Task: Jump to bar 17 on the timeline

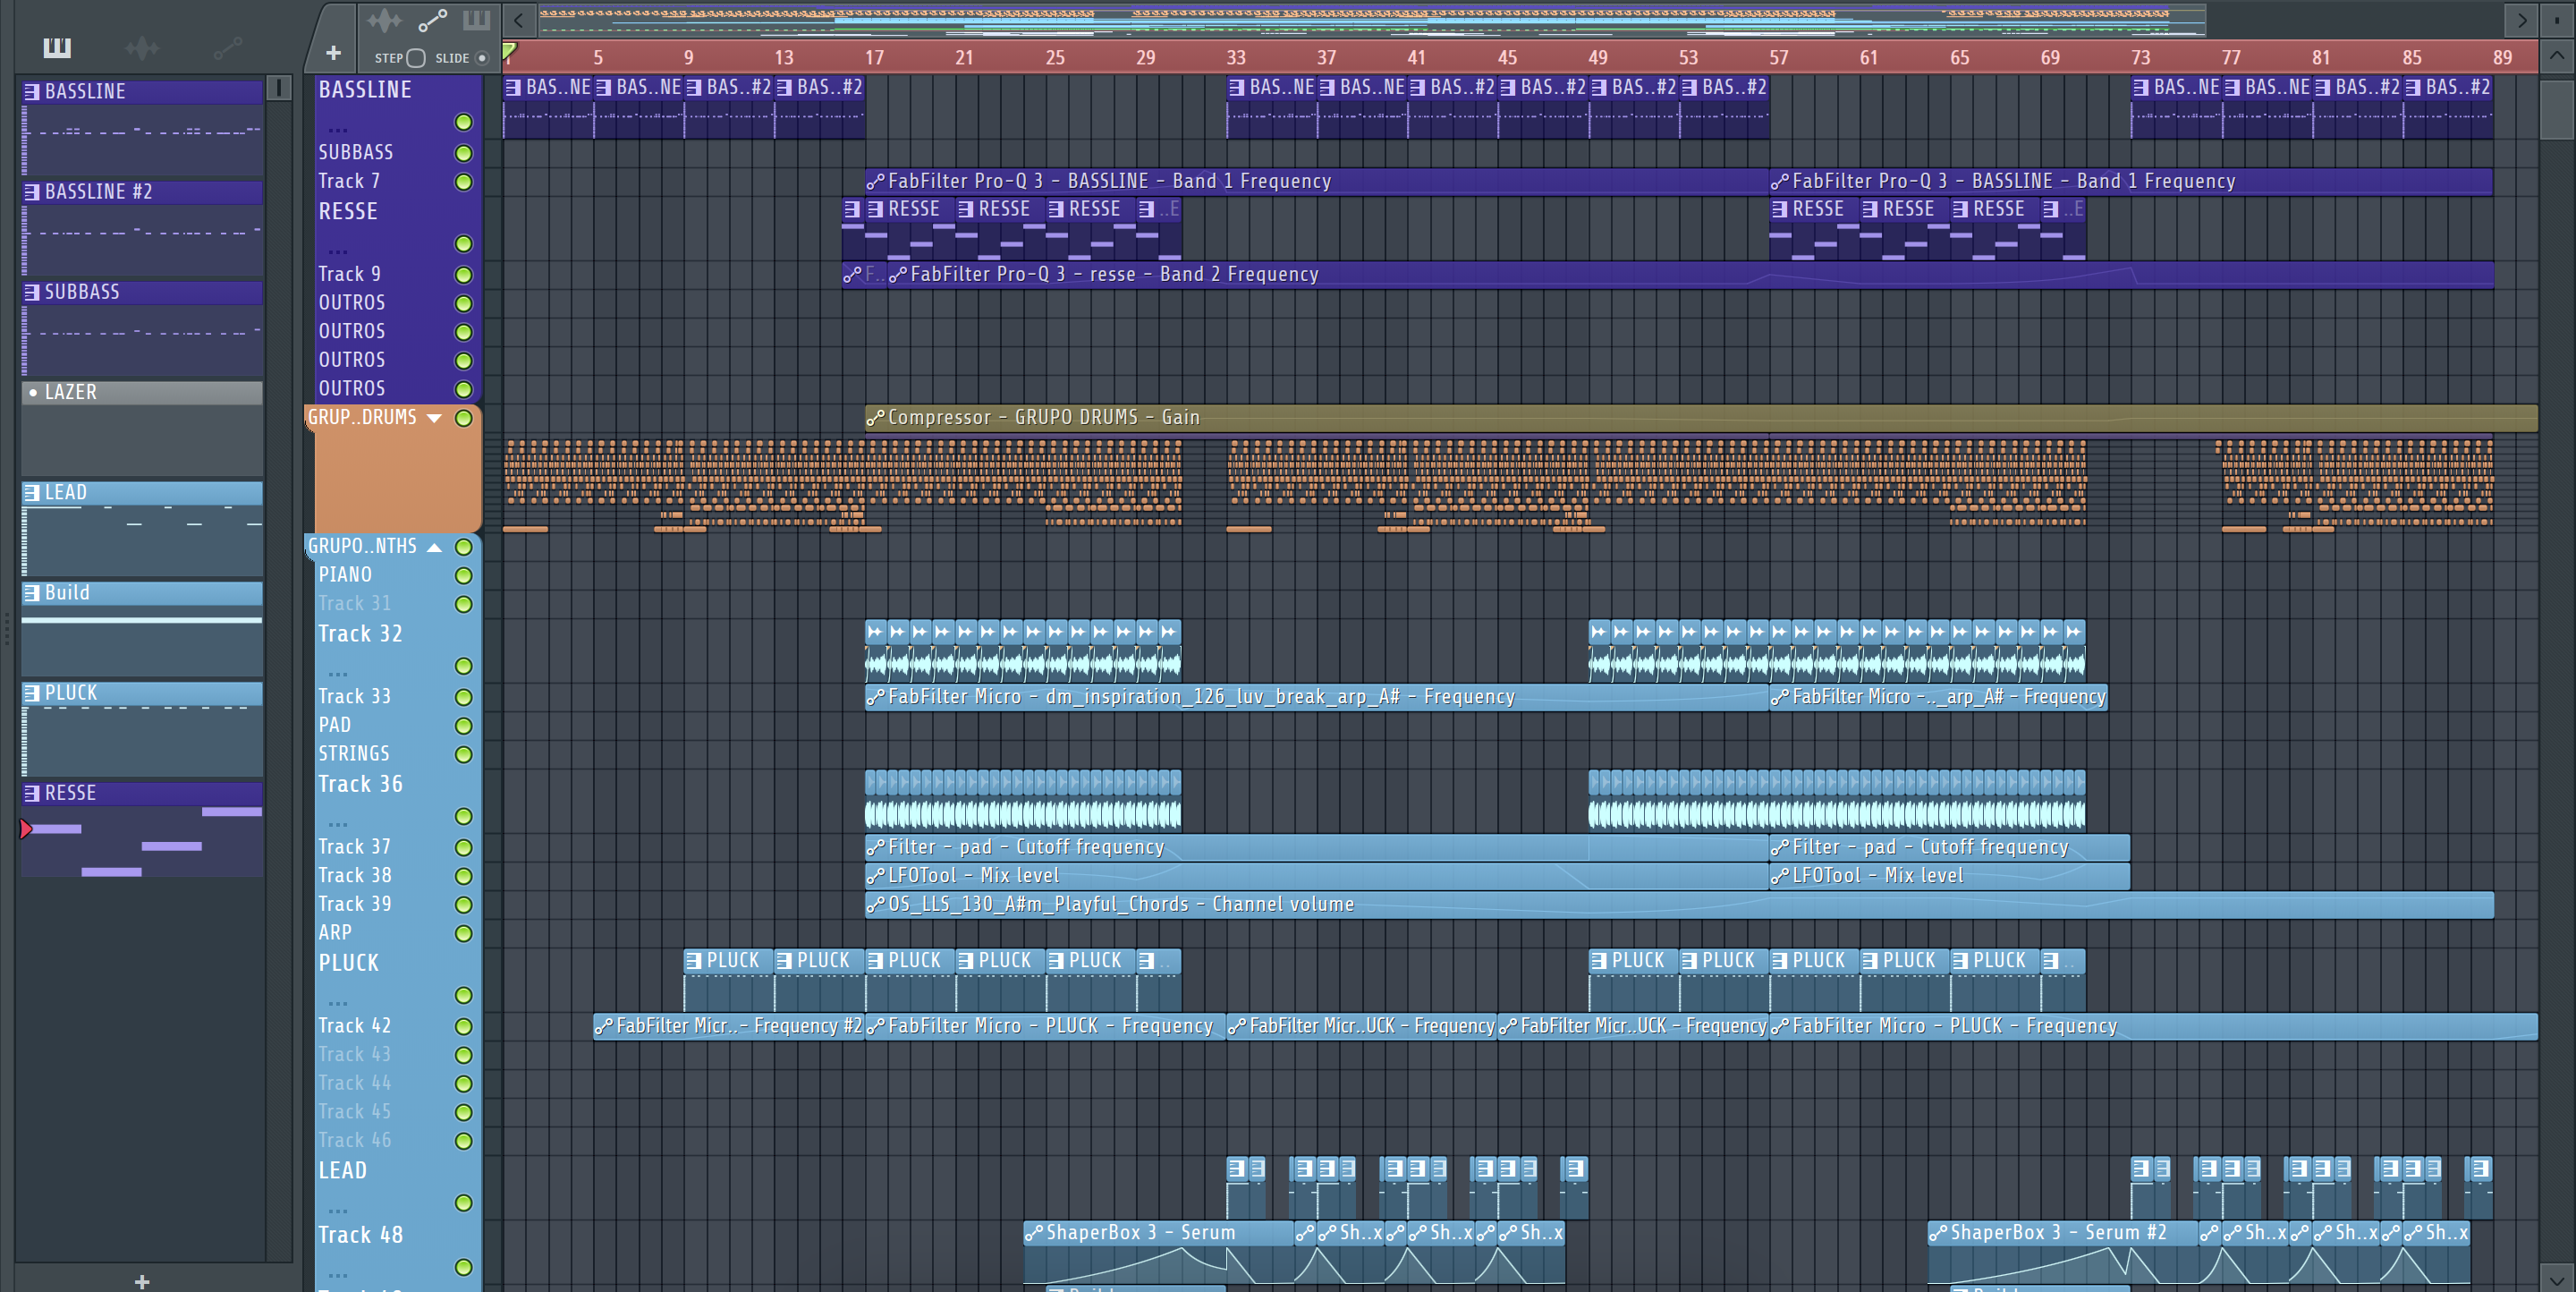Action: (874, 58)
